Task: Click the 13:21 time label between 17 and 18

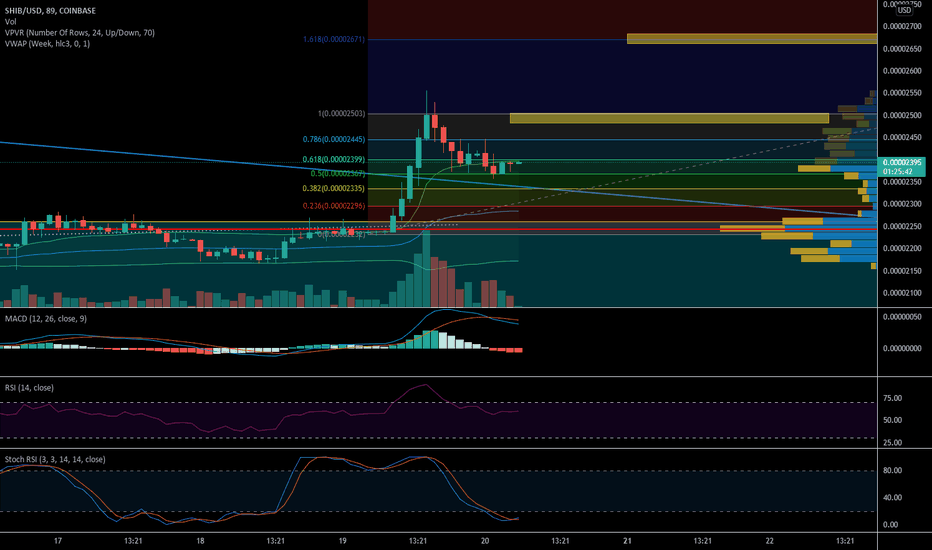Action: pyautogui.click(x=133, y=541)
